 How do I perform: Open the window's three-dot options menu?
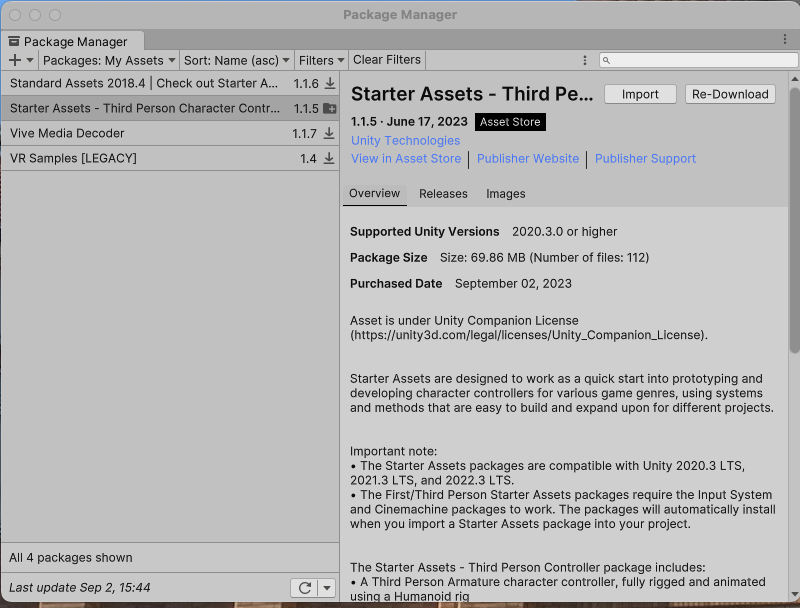coord(785,39)
